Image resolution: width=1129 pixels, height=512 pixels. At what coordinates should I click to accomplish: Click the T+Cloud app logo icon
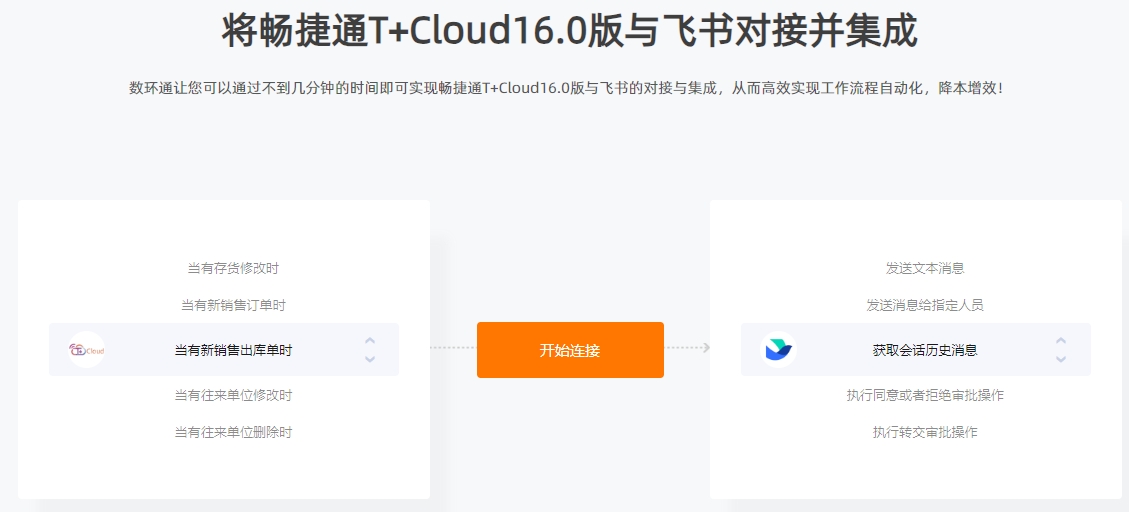(x=86, y=350)
